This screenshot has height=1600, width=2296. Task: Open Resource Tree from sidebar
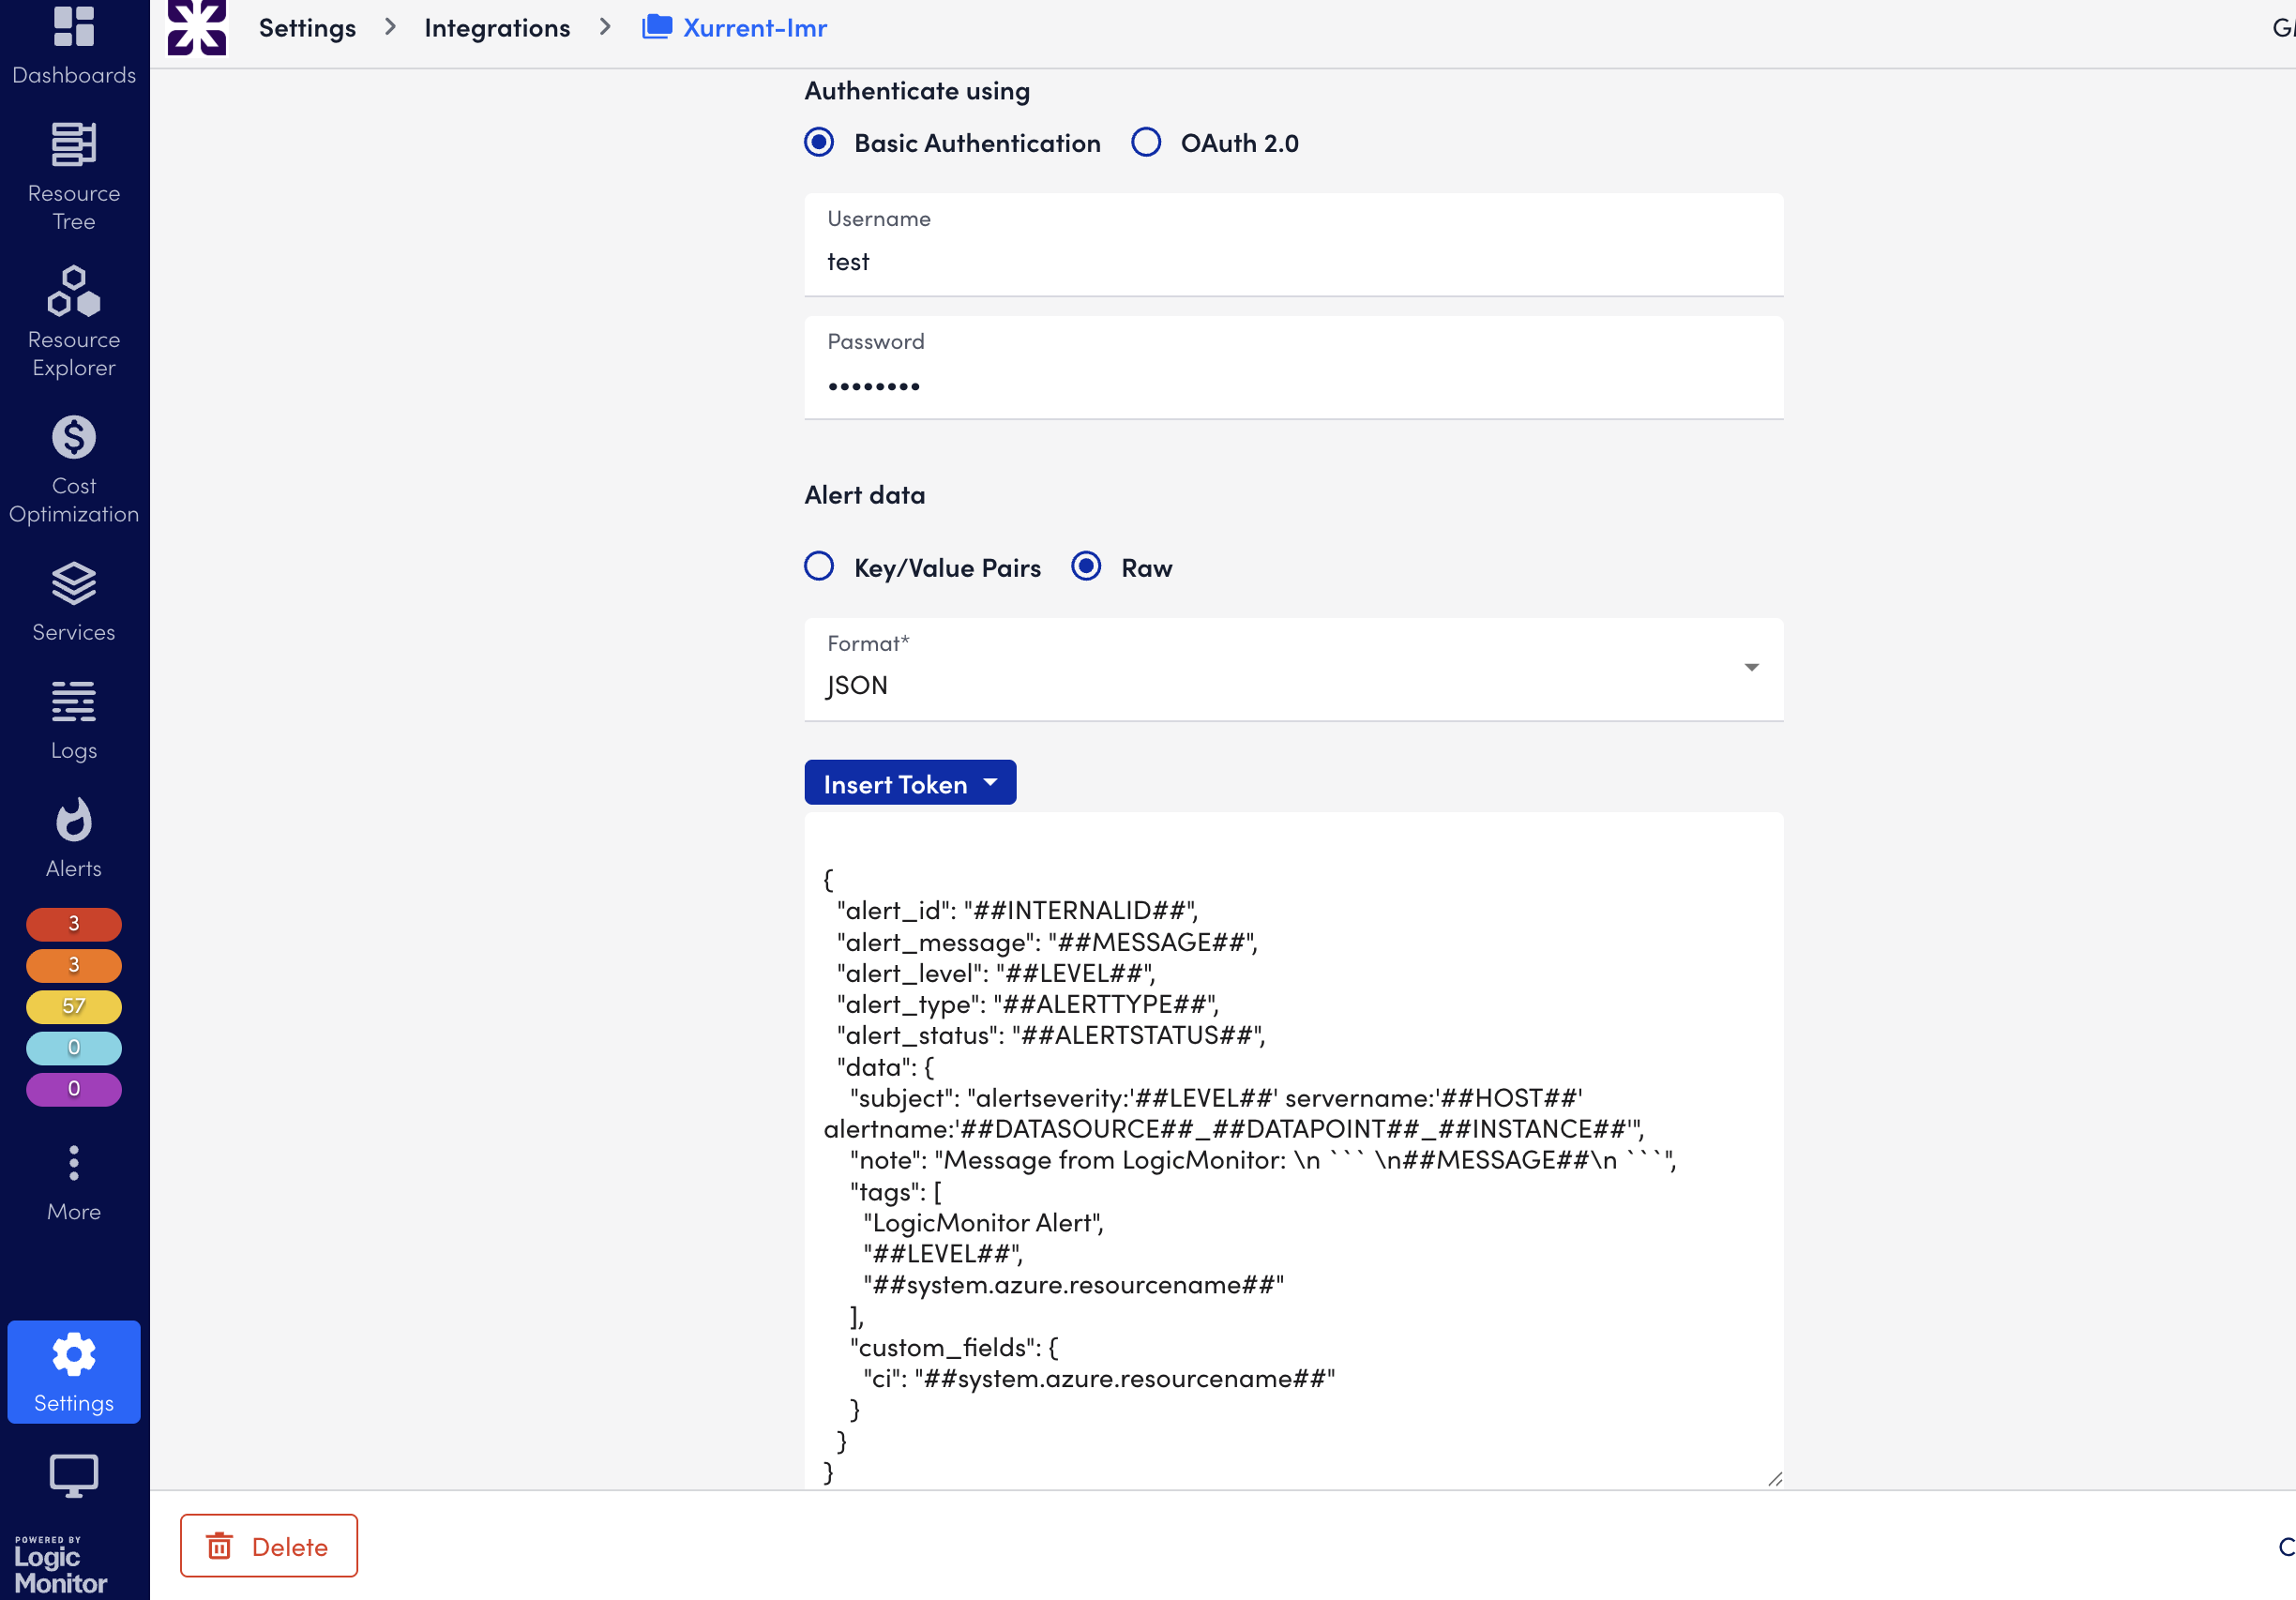pos(74,176)
